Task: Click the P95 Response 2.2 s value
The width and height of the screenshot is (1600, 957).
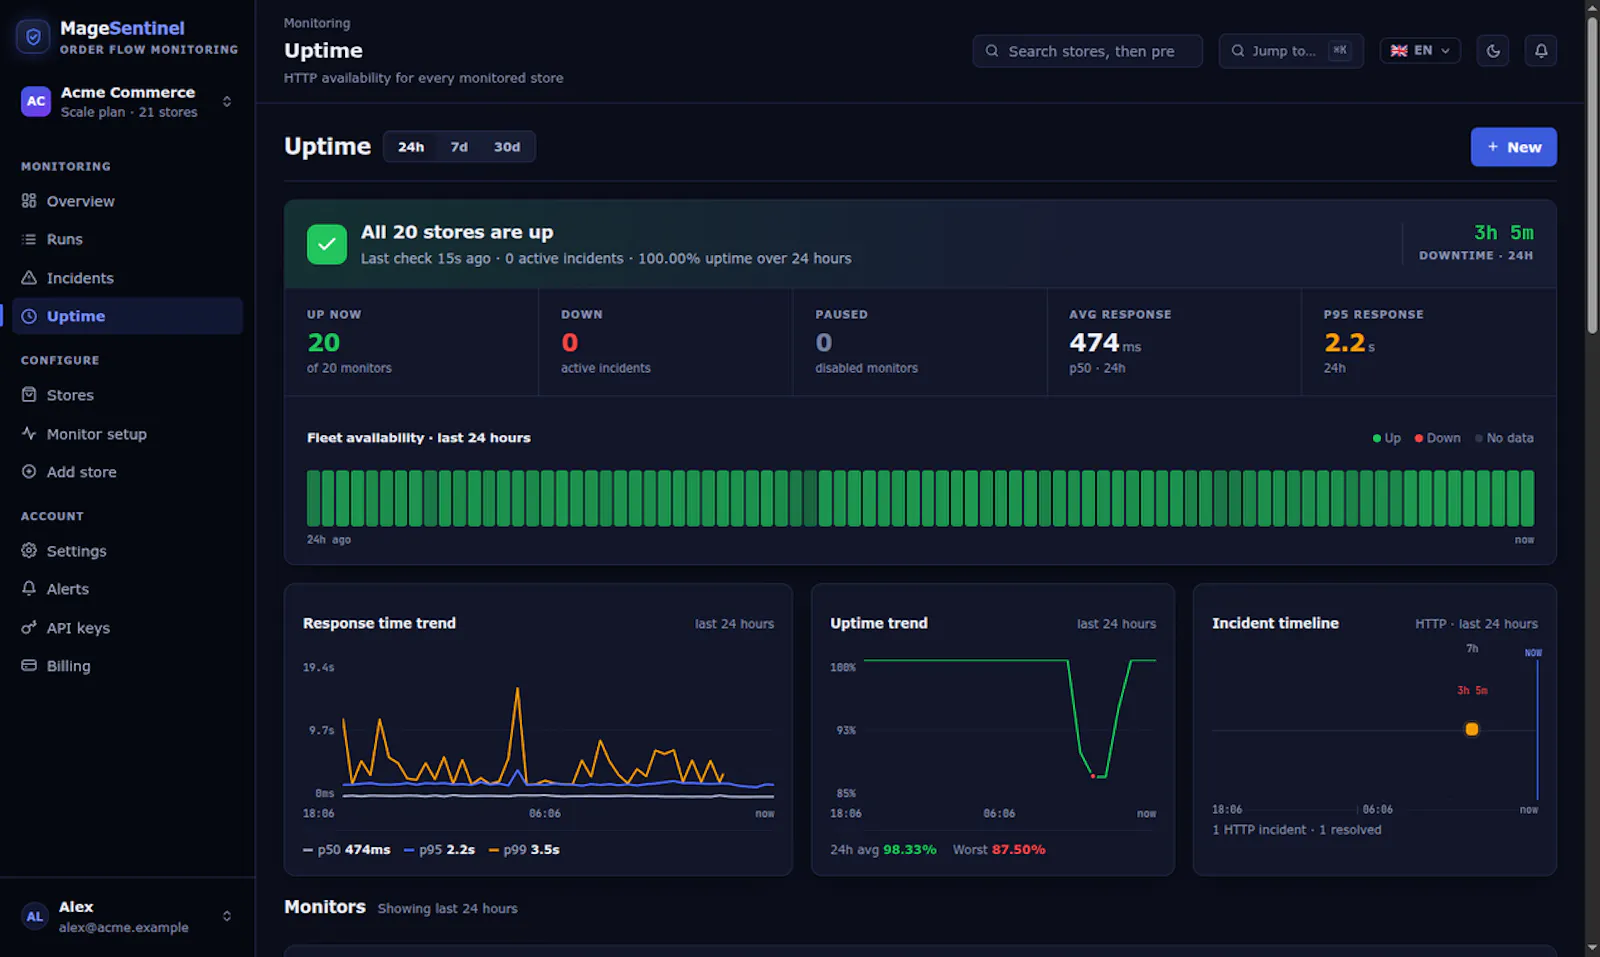Action: coord(1349,343)
